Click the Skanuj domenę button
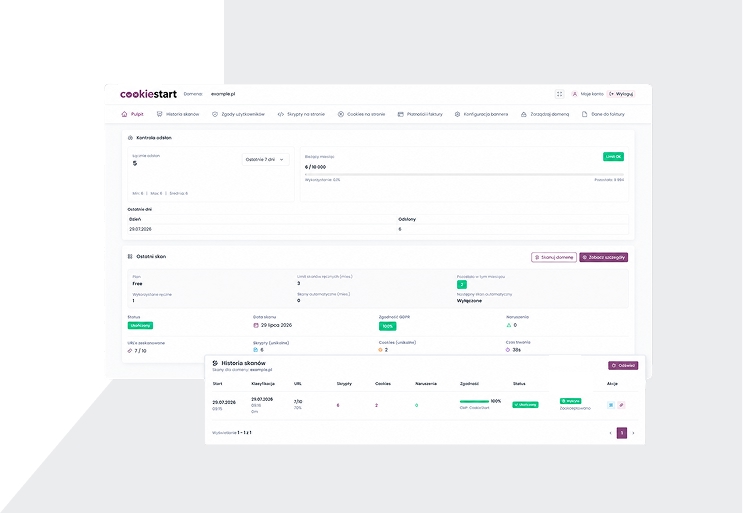 (x=554, y=257)
